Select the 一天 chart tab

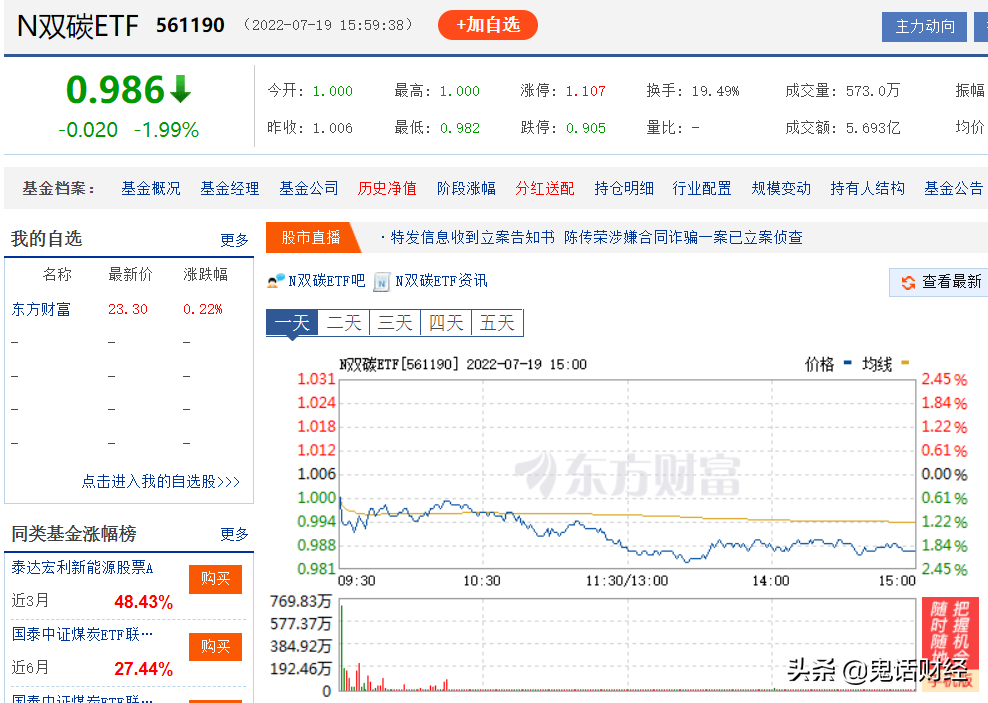click(x=292, y=323)
